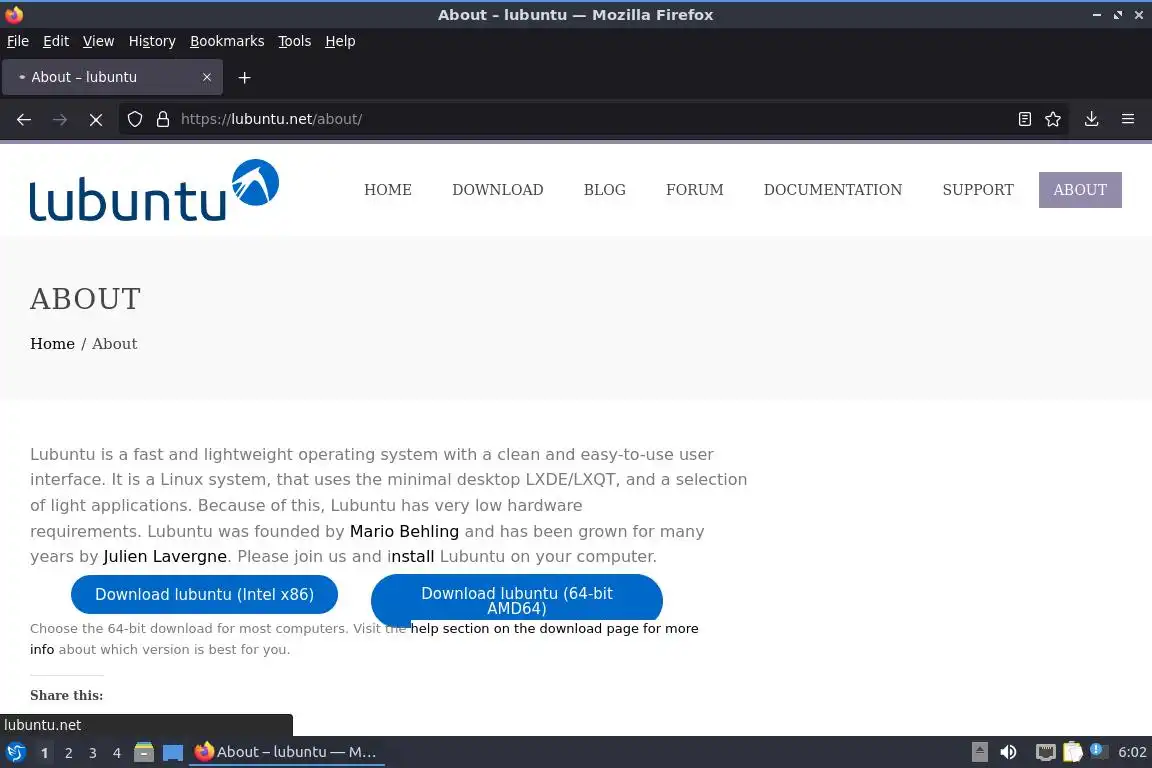
Task: Open the removable media eject icon
Action: pos(979,752)
